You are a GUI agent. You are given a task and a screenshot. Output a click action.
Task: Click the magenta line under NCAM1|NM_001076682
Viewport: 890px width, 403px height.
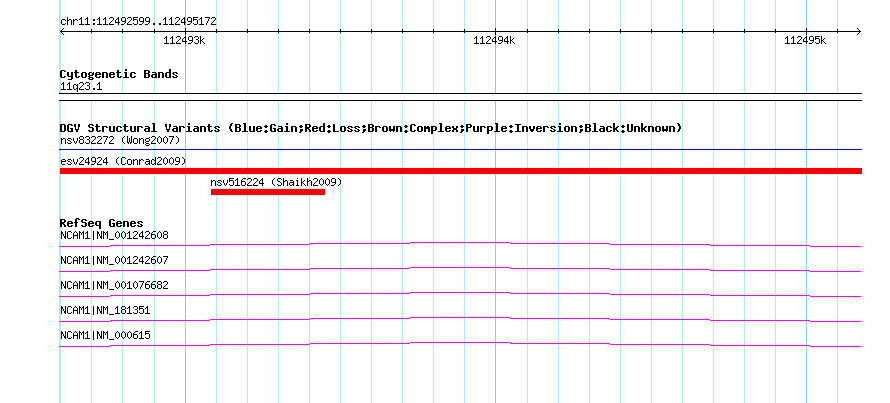460,294
